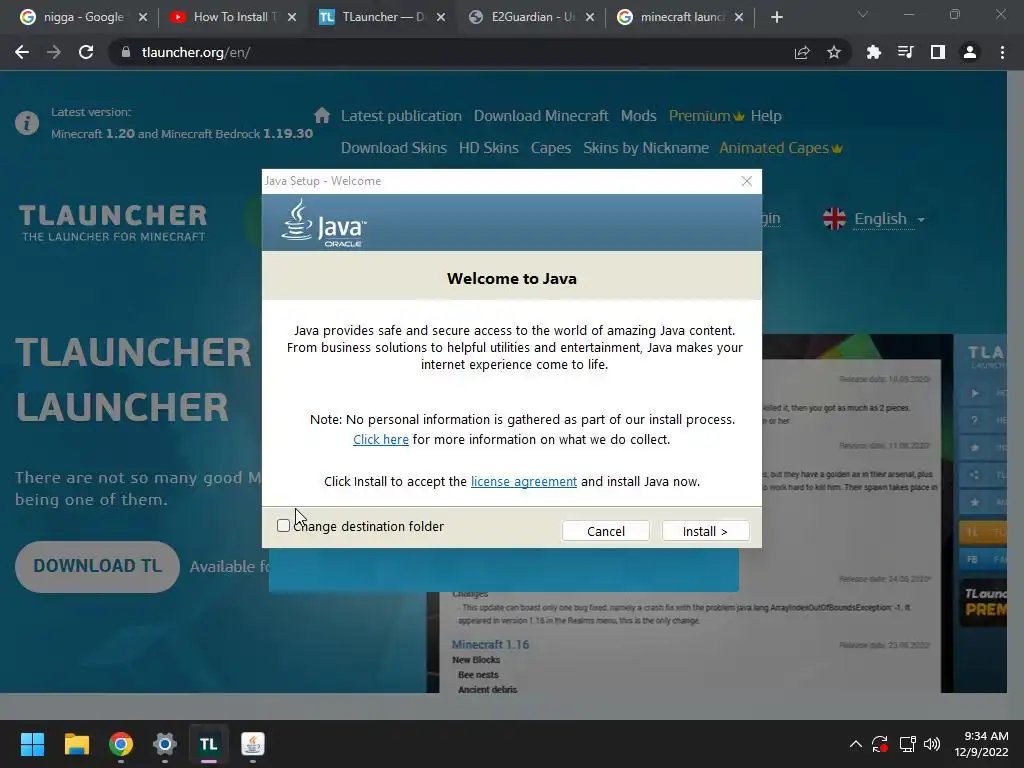Open the license agreement link

pos(524,481)
